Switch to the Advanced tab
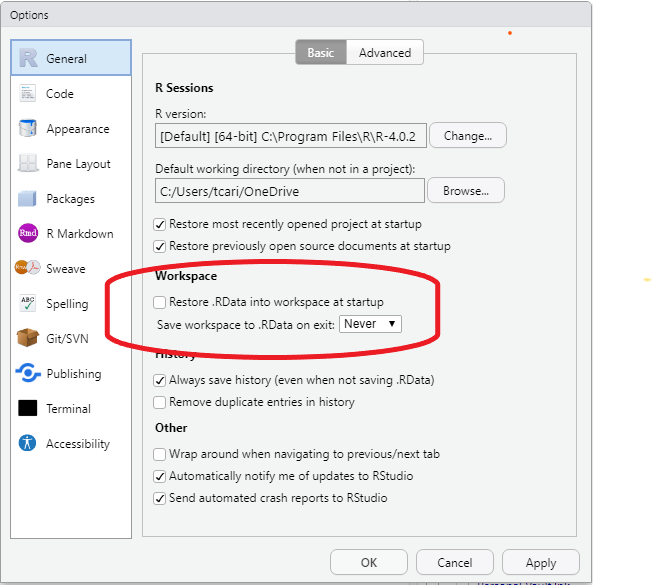 [x=385, y=53]
